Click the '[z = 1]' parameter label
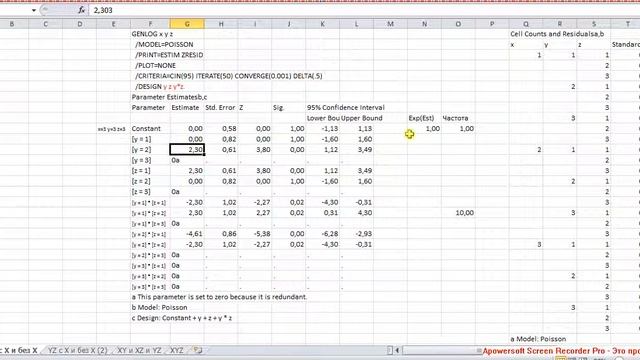 [141, 171]
